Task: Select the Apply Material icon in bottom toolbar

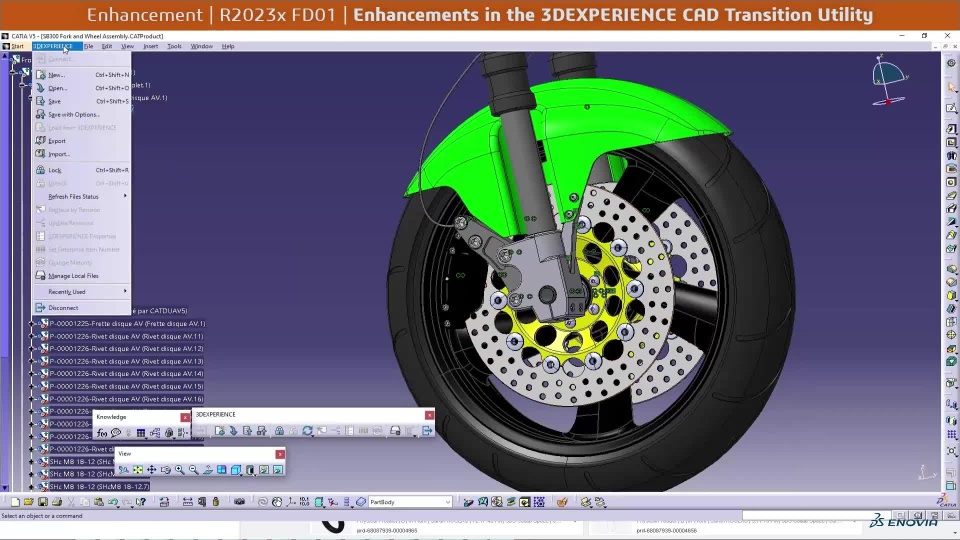Action: click(562, 502)
